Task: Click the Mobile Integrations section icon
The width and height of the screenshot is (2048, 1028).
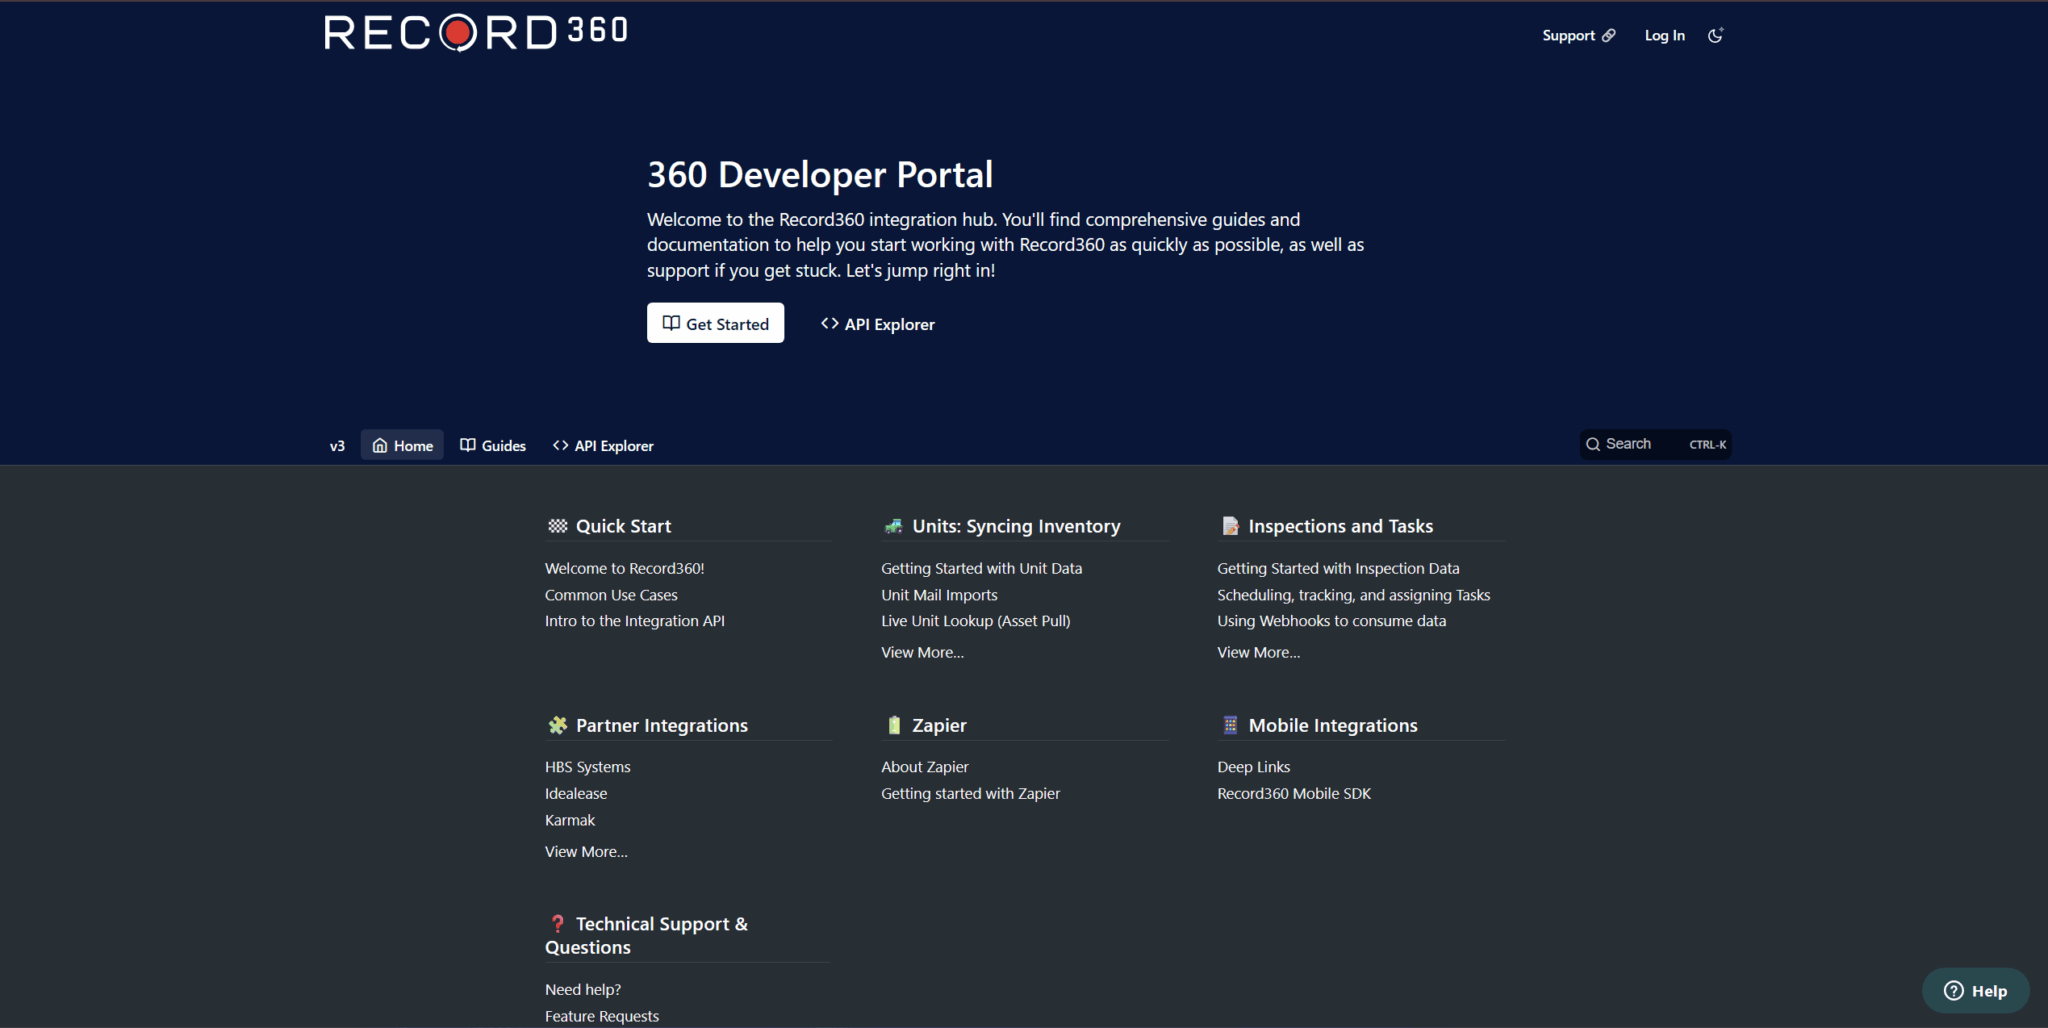Action: pyautogui.click(x=1229, y=724)
